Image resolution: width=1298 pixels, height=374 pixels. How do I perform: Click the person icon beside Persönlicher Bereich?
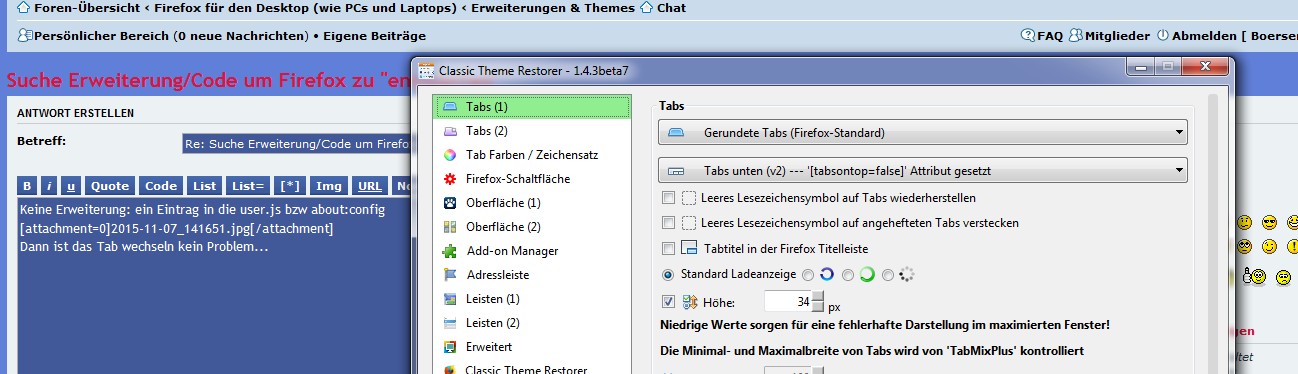point(25,36)
